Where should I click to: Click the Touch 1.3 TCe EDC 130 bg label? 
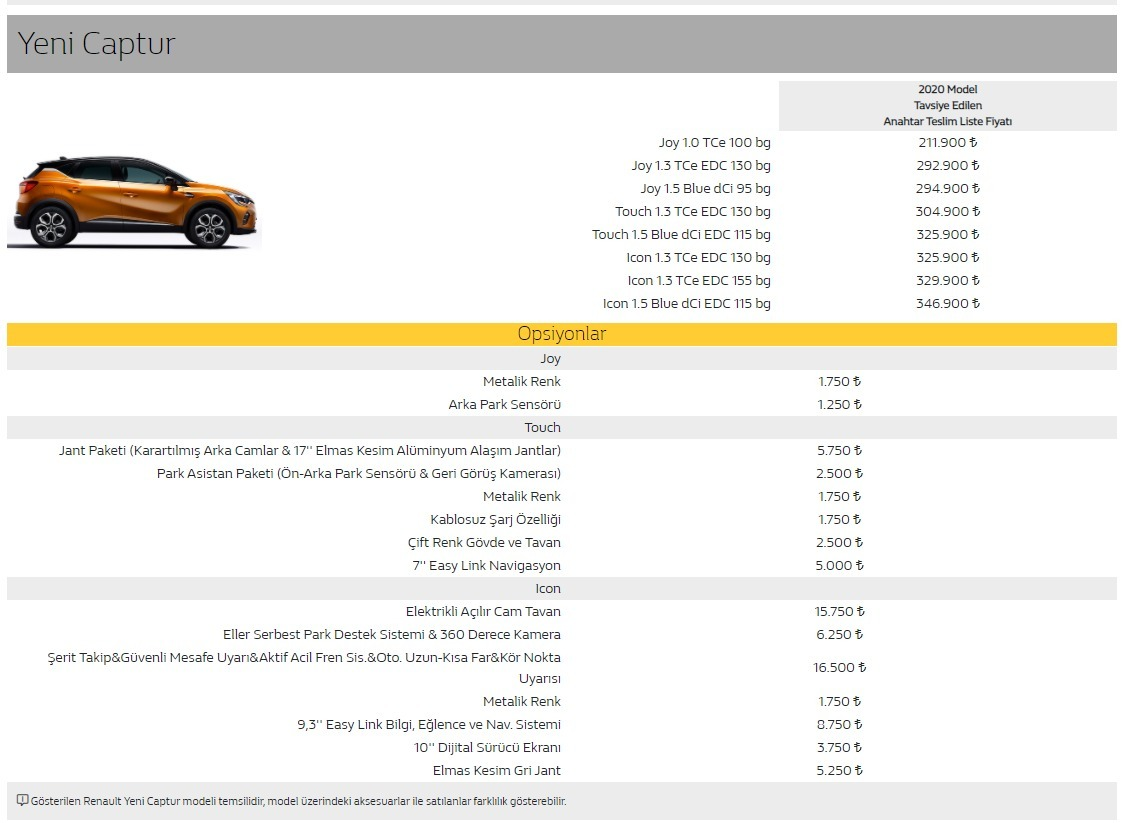click(693, 212)
